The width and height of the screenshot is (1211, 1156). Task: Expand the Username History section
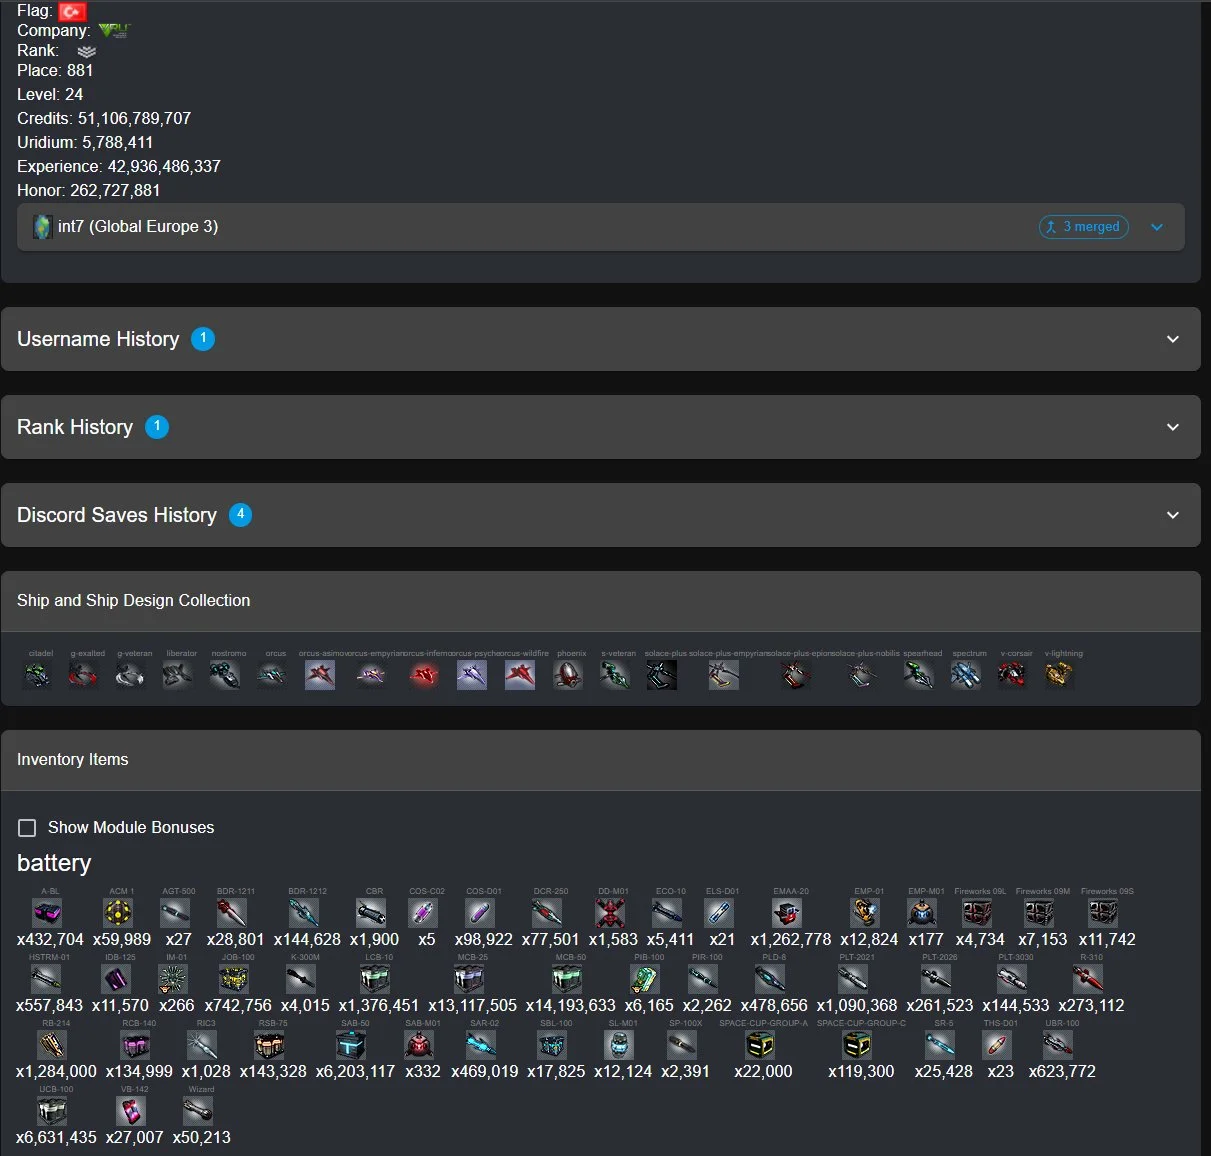click(x=600, y=339)
